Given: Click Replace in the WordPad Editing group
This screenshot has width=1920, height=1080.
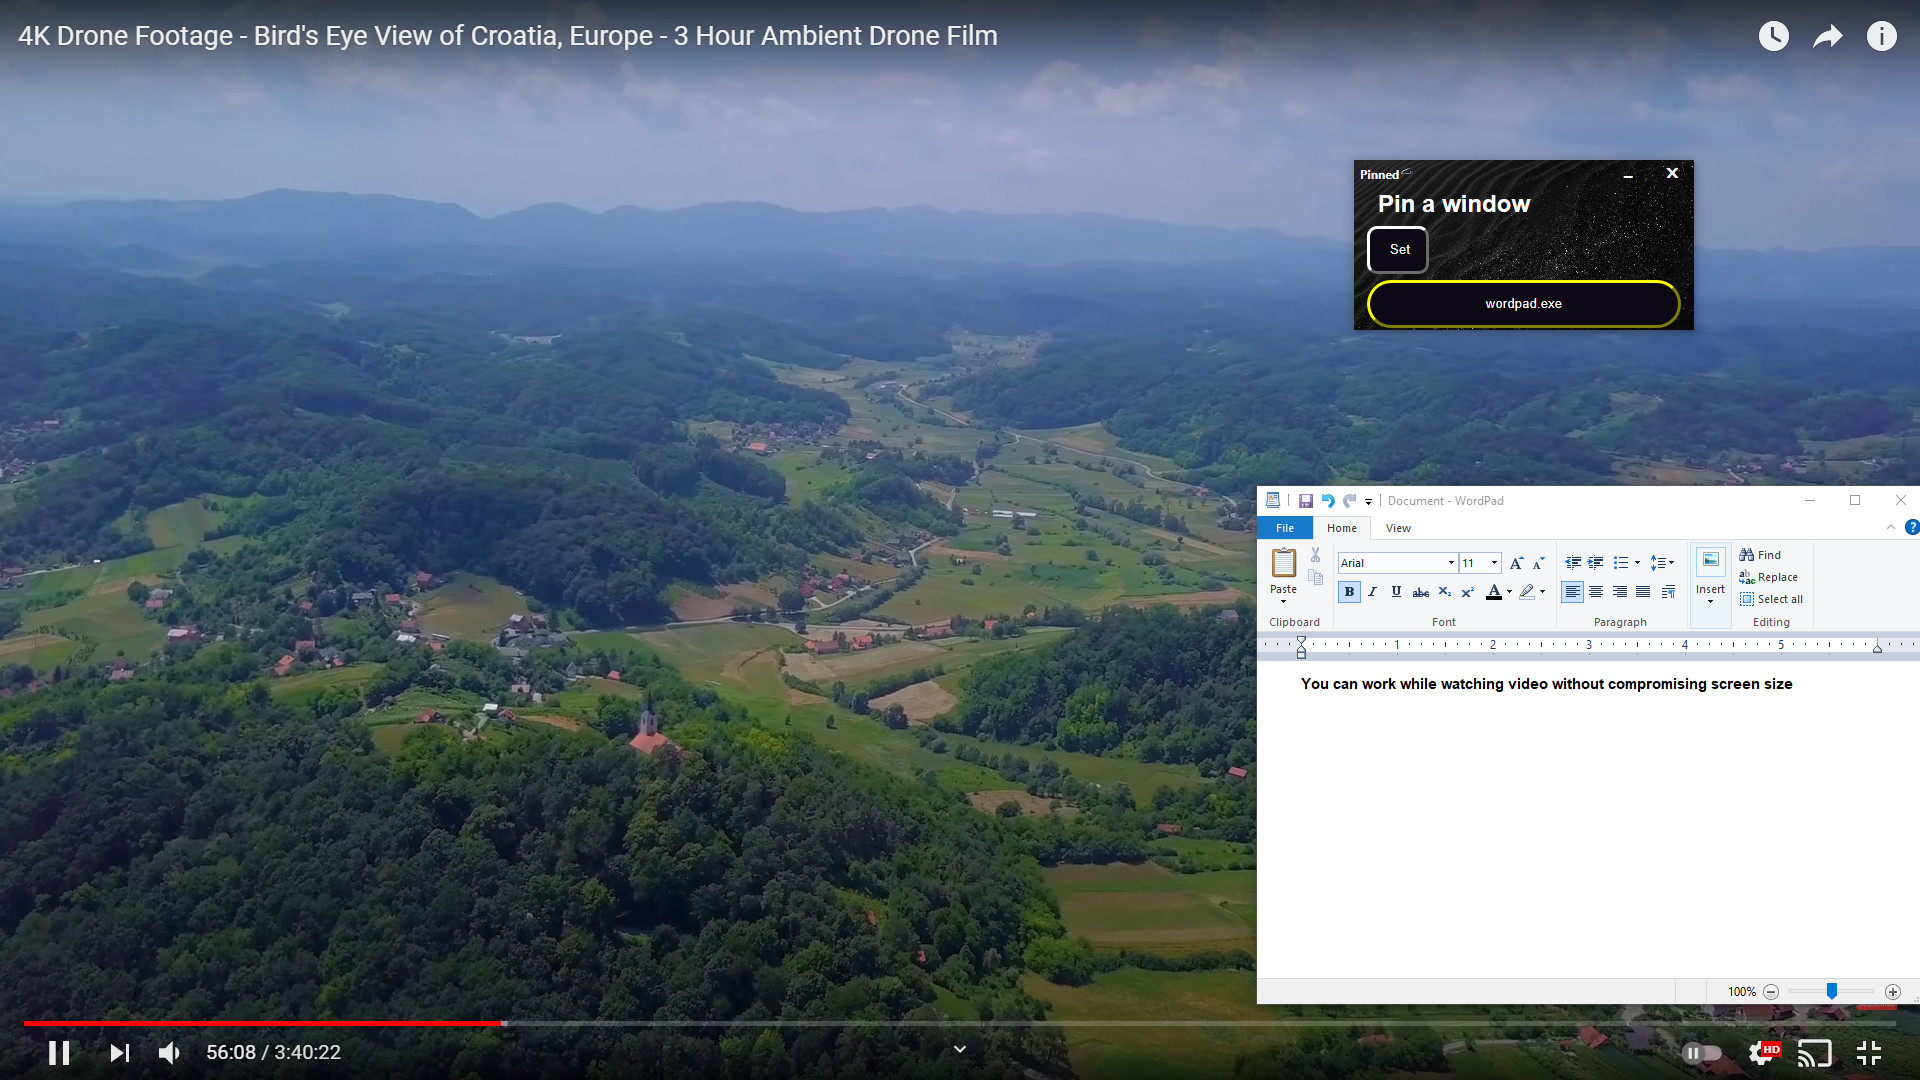Looking at the screenshot, I should [1769, 577].
